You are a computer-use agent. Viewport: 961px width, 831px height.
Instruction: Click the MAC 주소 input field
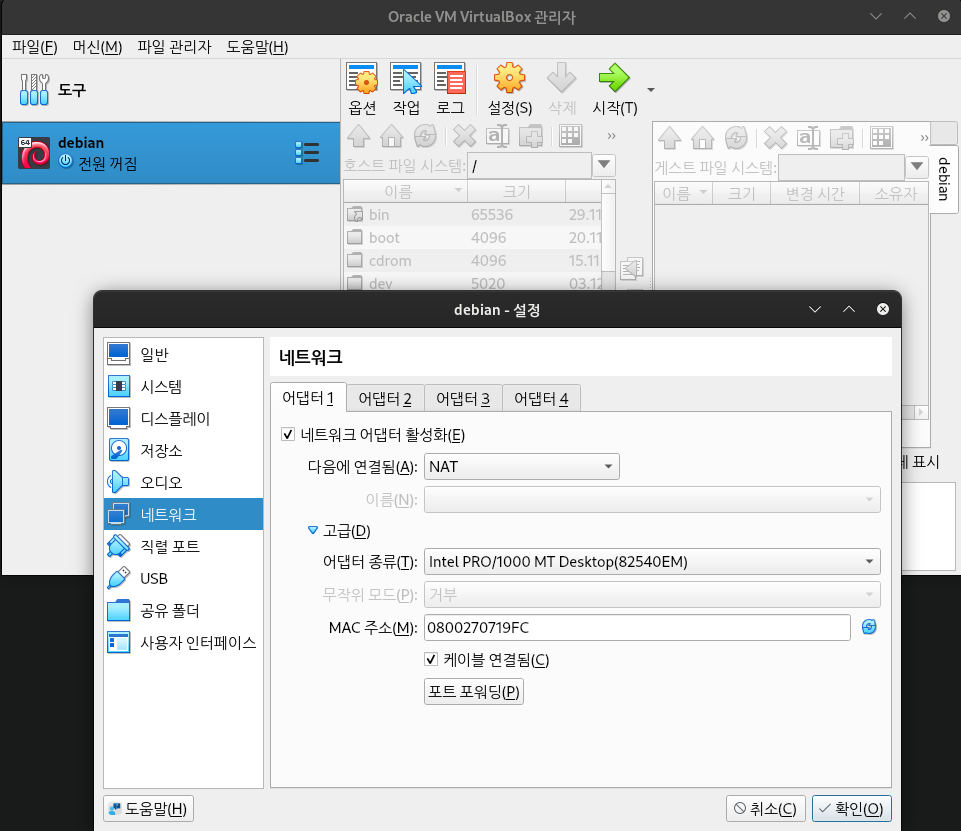(637, 627)
